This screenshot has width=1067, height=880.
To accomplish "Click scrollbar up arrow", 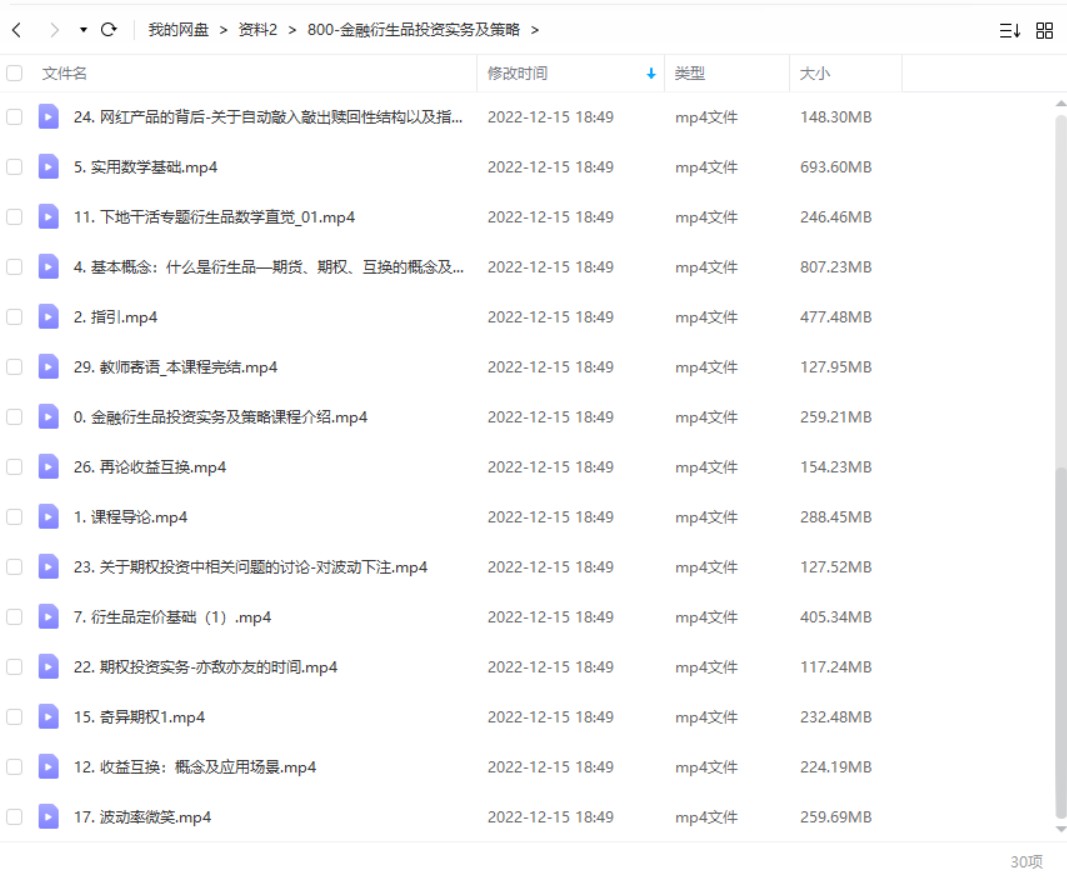I will click(1060, 103).
